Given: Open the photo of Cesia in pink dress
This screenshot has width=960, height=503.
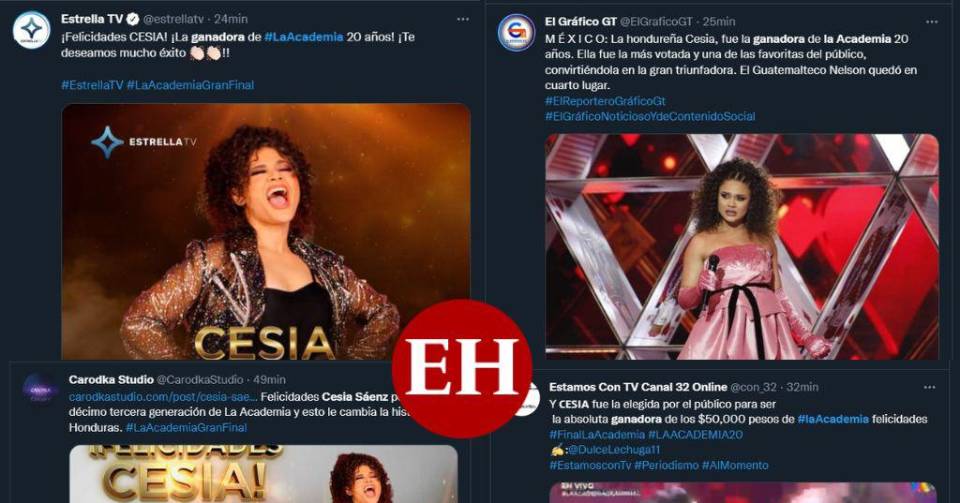Looking at the screenshot, I should pyautogui.click(x=741, y=246).
